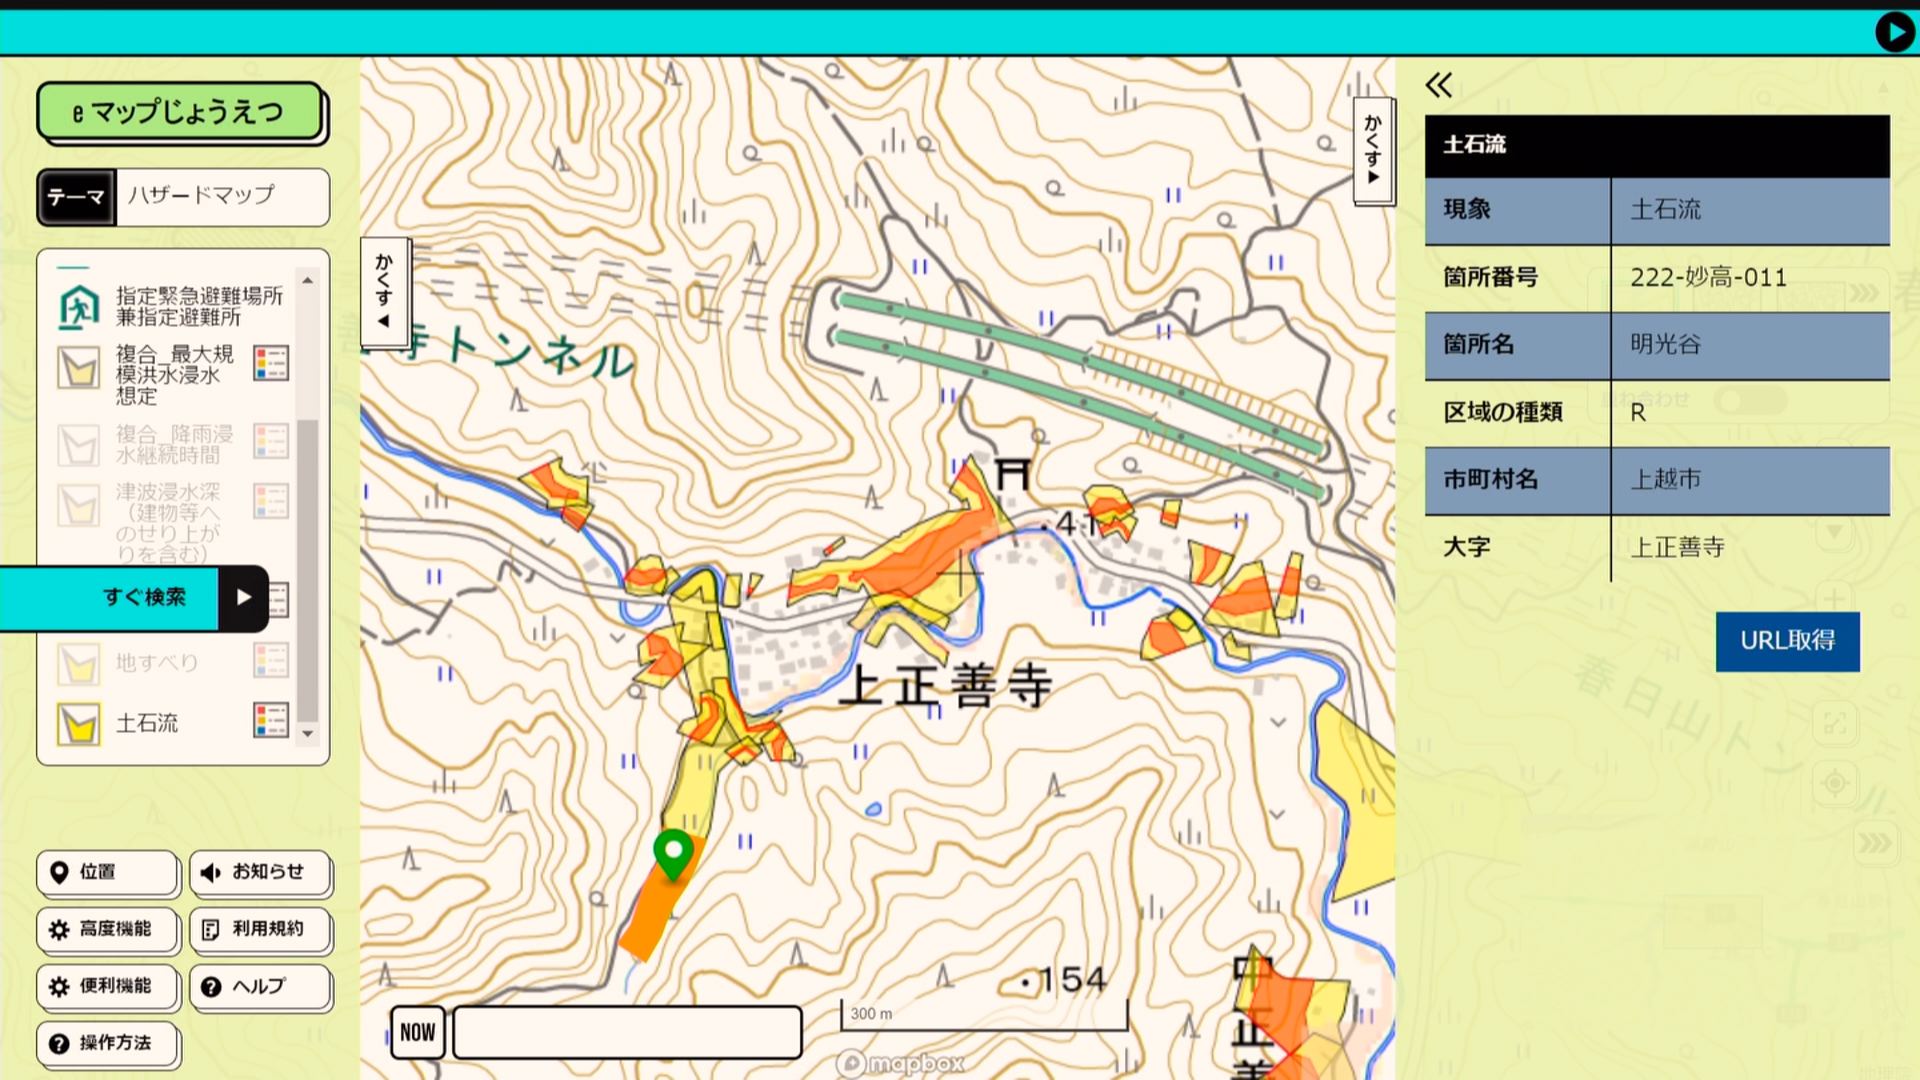Image resolution: width=1920 pixels, height=1080 pixels.
Task: Click the 土石流 layer name in list
Action: tap(147, 723)
